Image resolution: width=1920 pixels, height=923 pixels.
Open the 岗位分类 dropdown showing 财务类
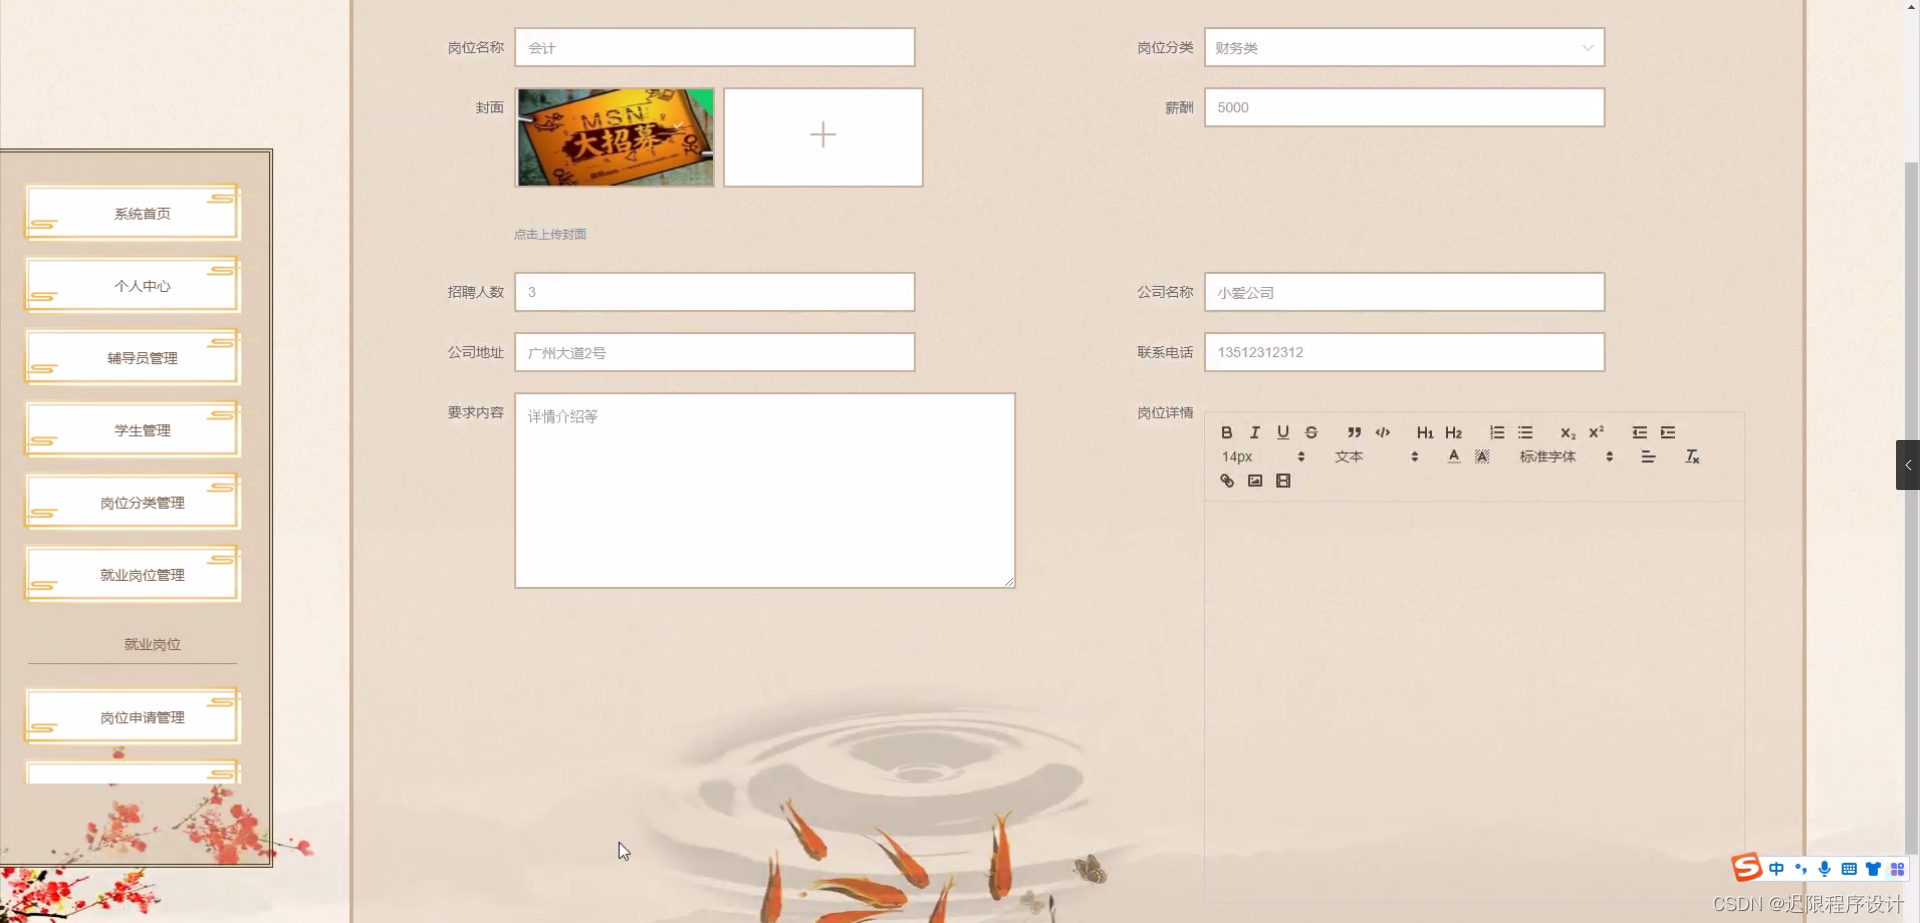click(x=1404, y=47)
